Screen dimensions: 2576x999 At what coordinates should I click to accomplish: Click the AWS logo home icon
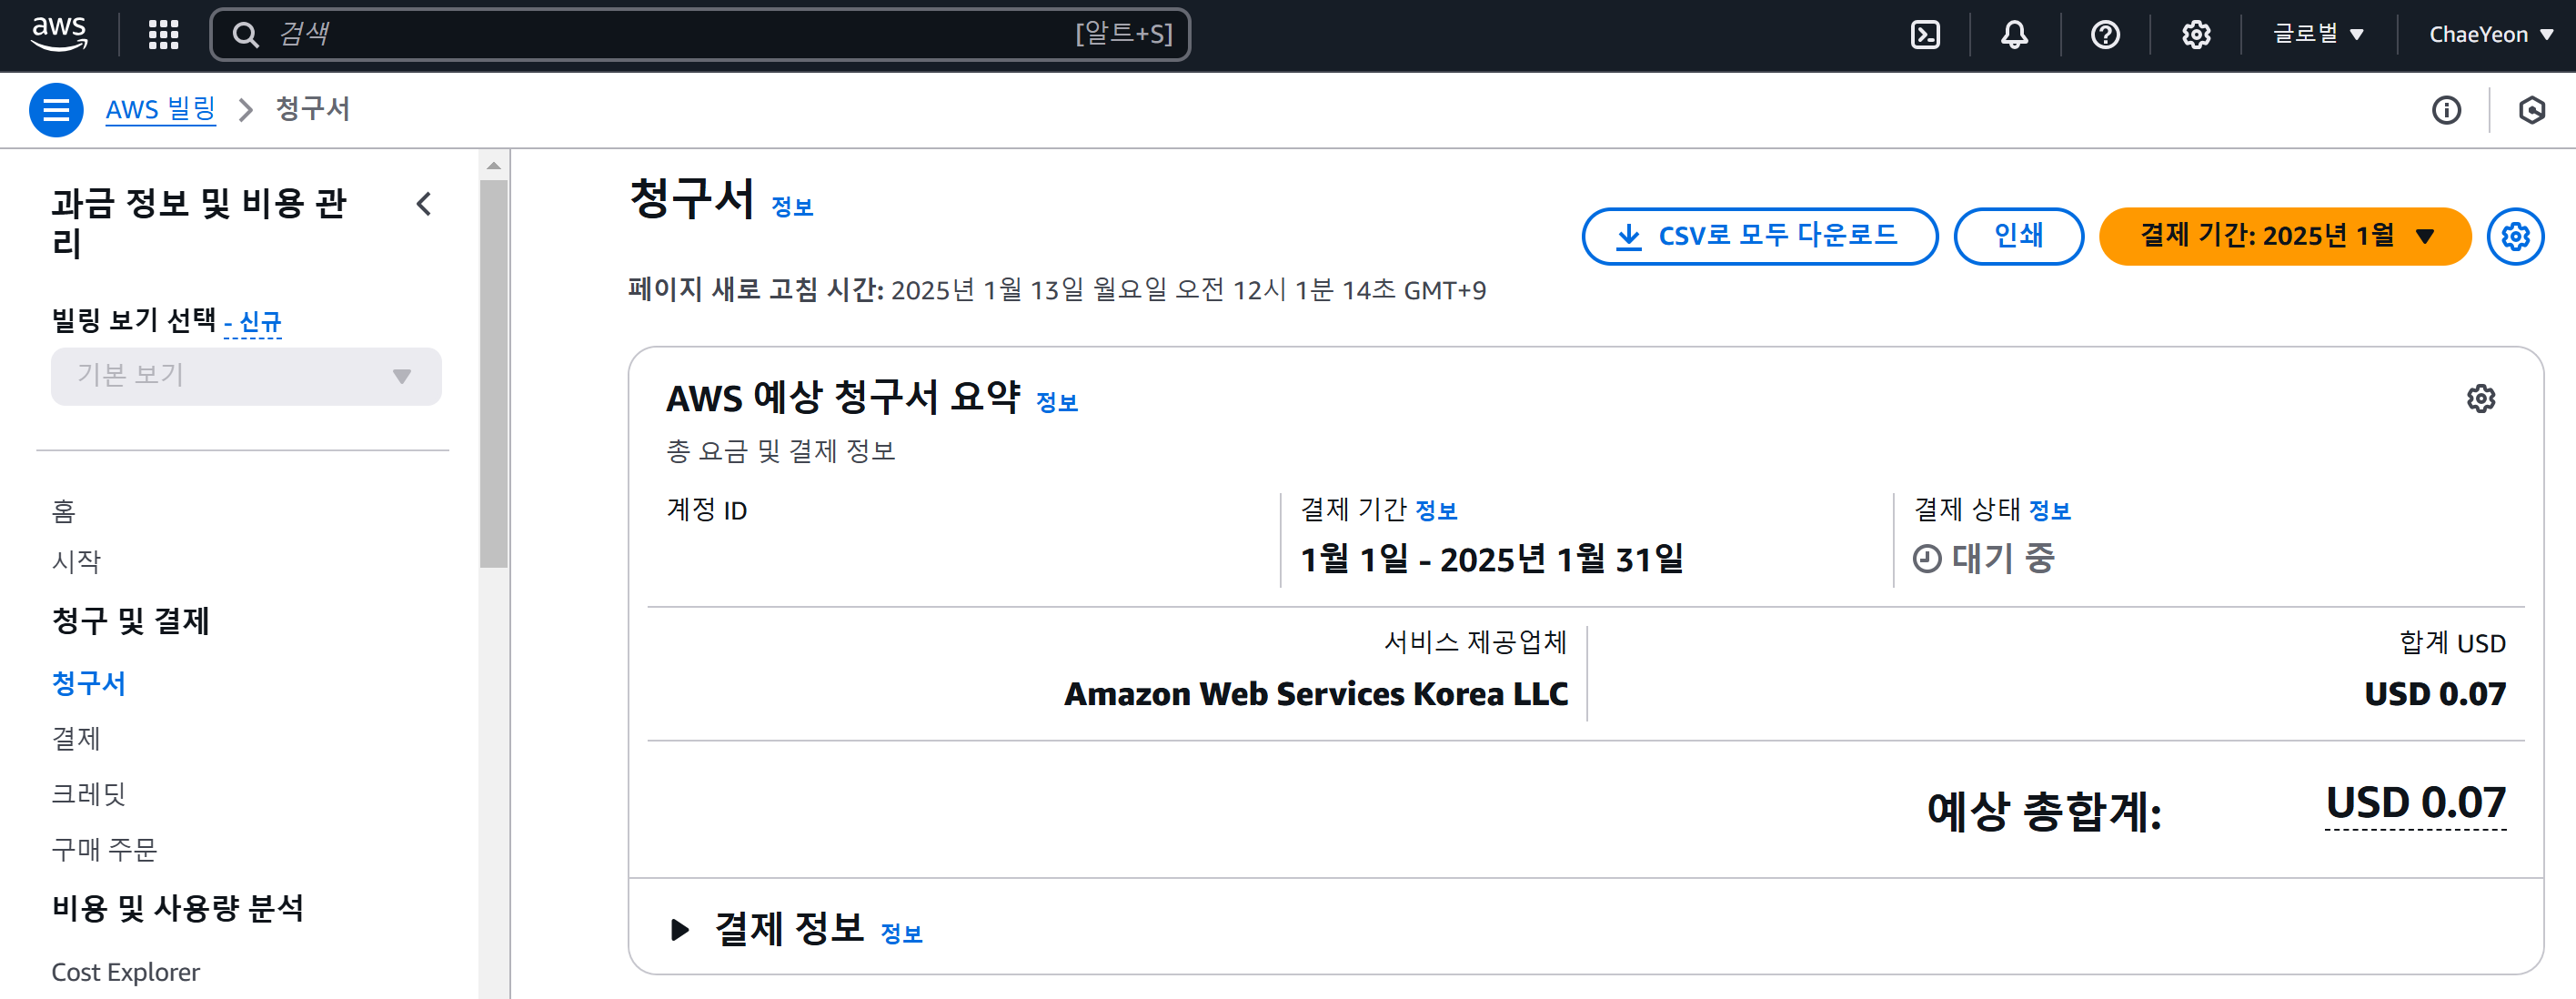(59, 33)
